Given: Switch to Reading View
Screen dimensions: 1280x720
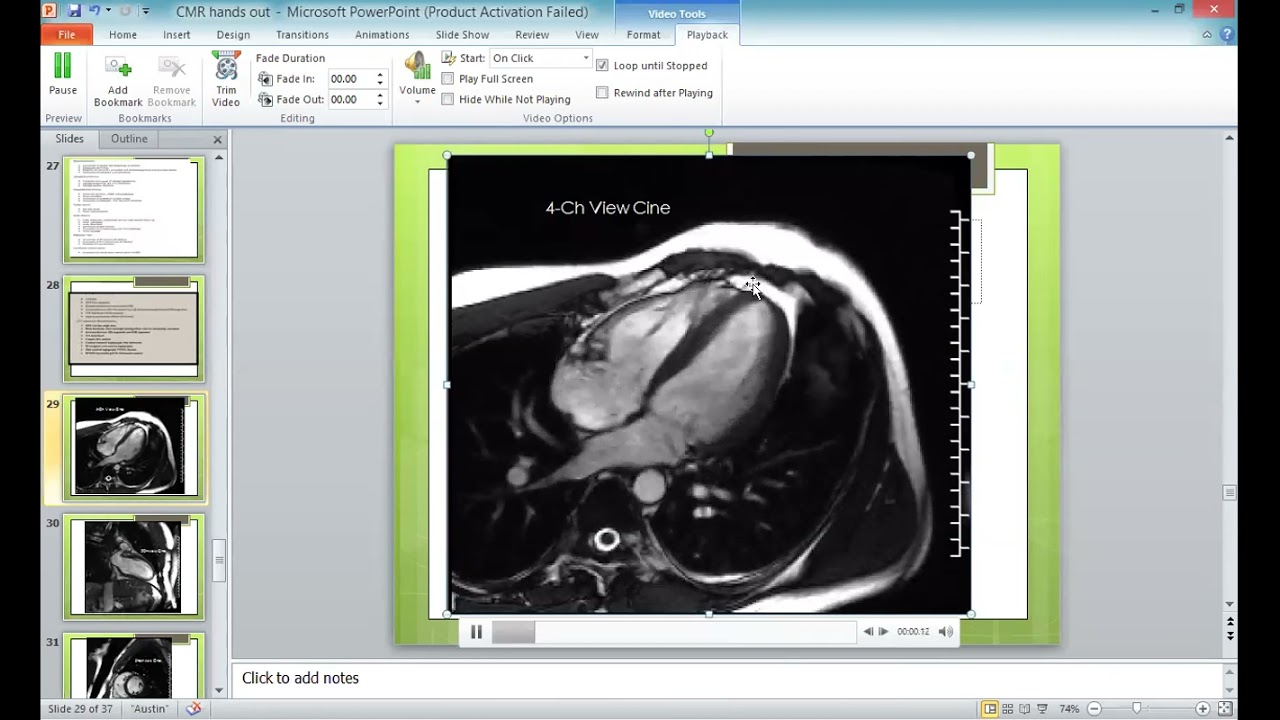Looking at the screenshot, I should point(1025,709).
